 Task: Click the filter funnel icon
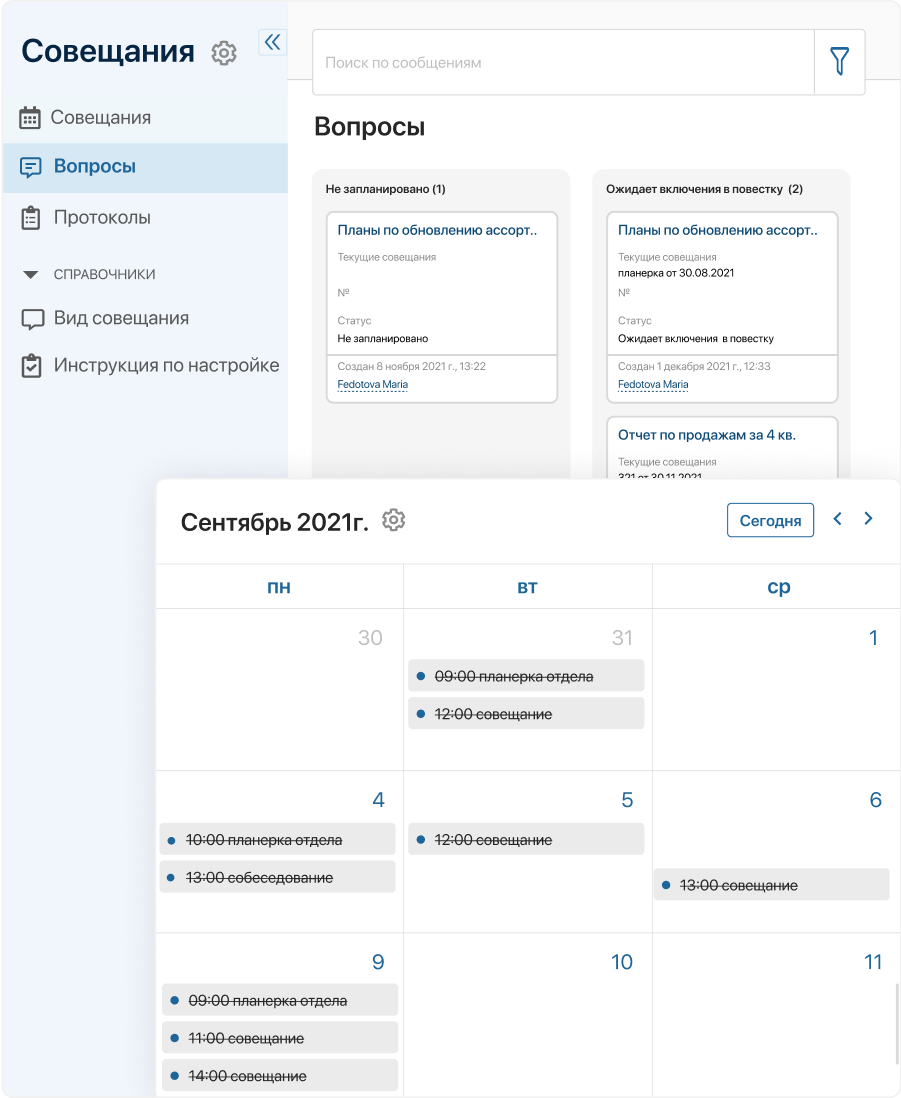840,62
